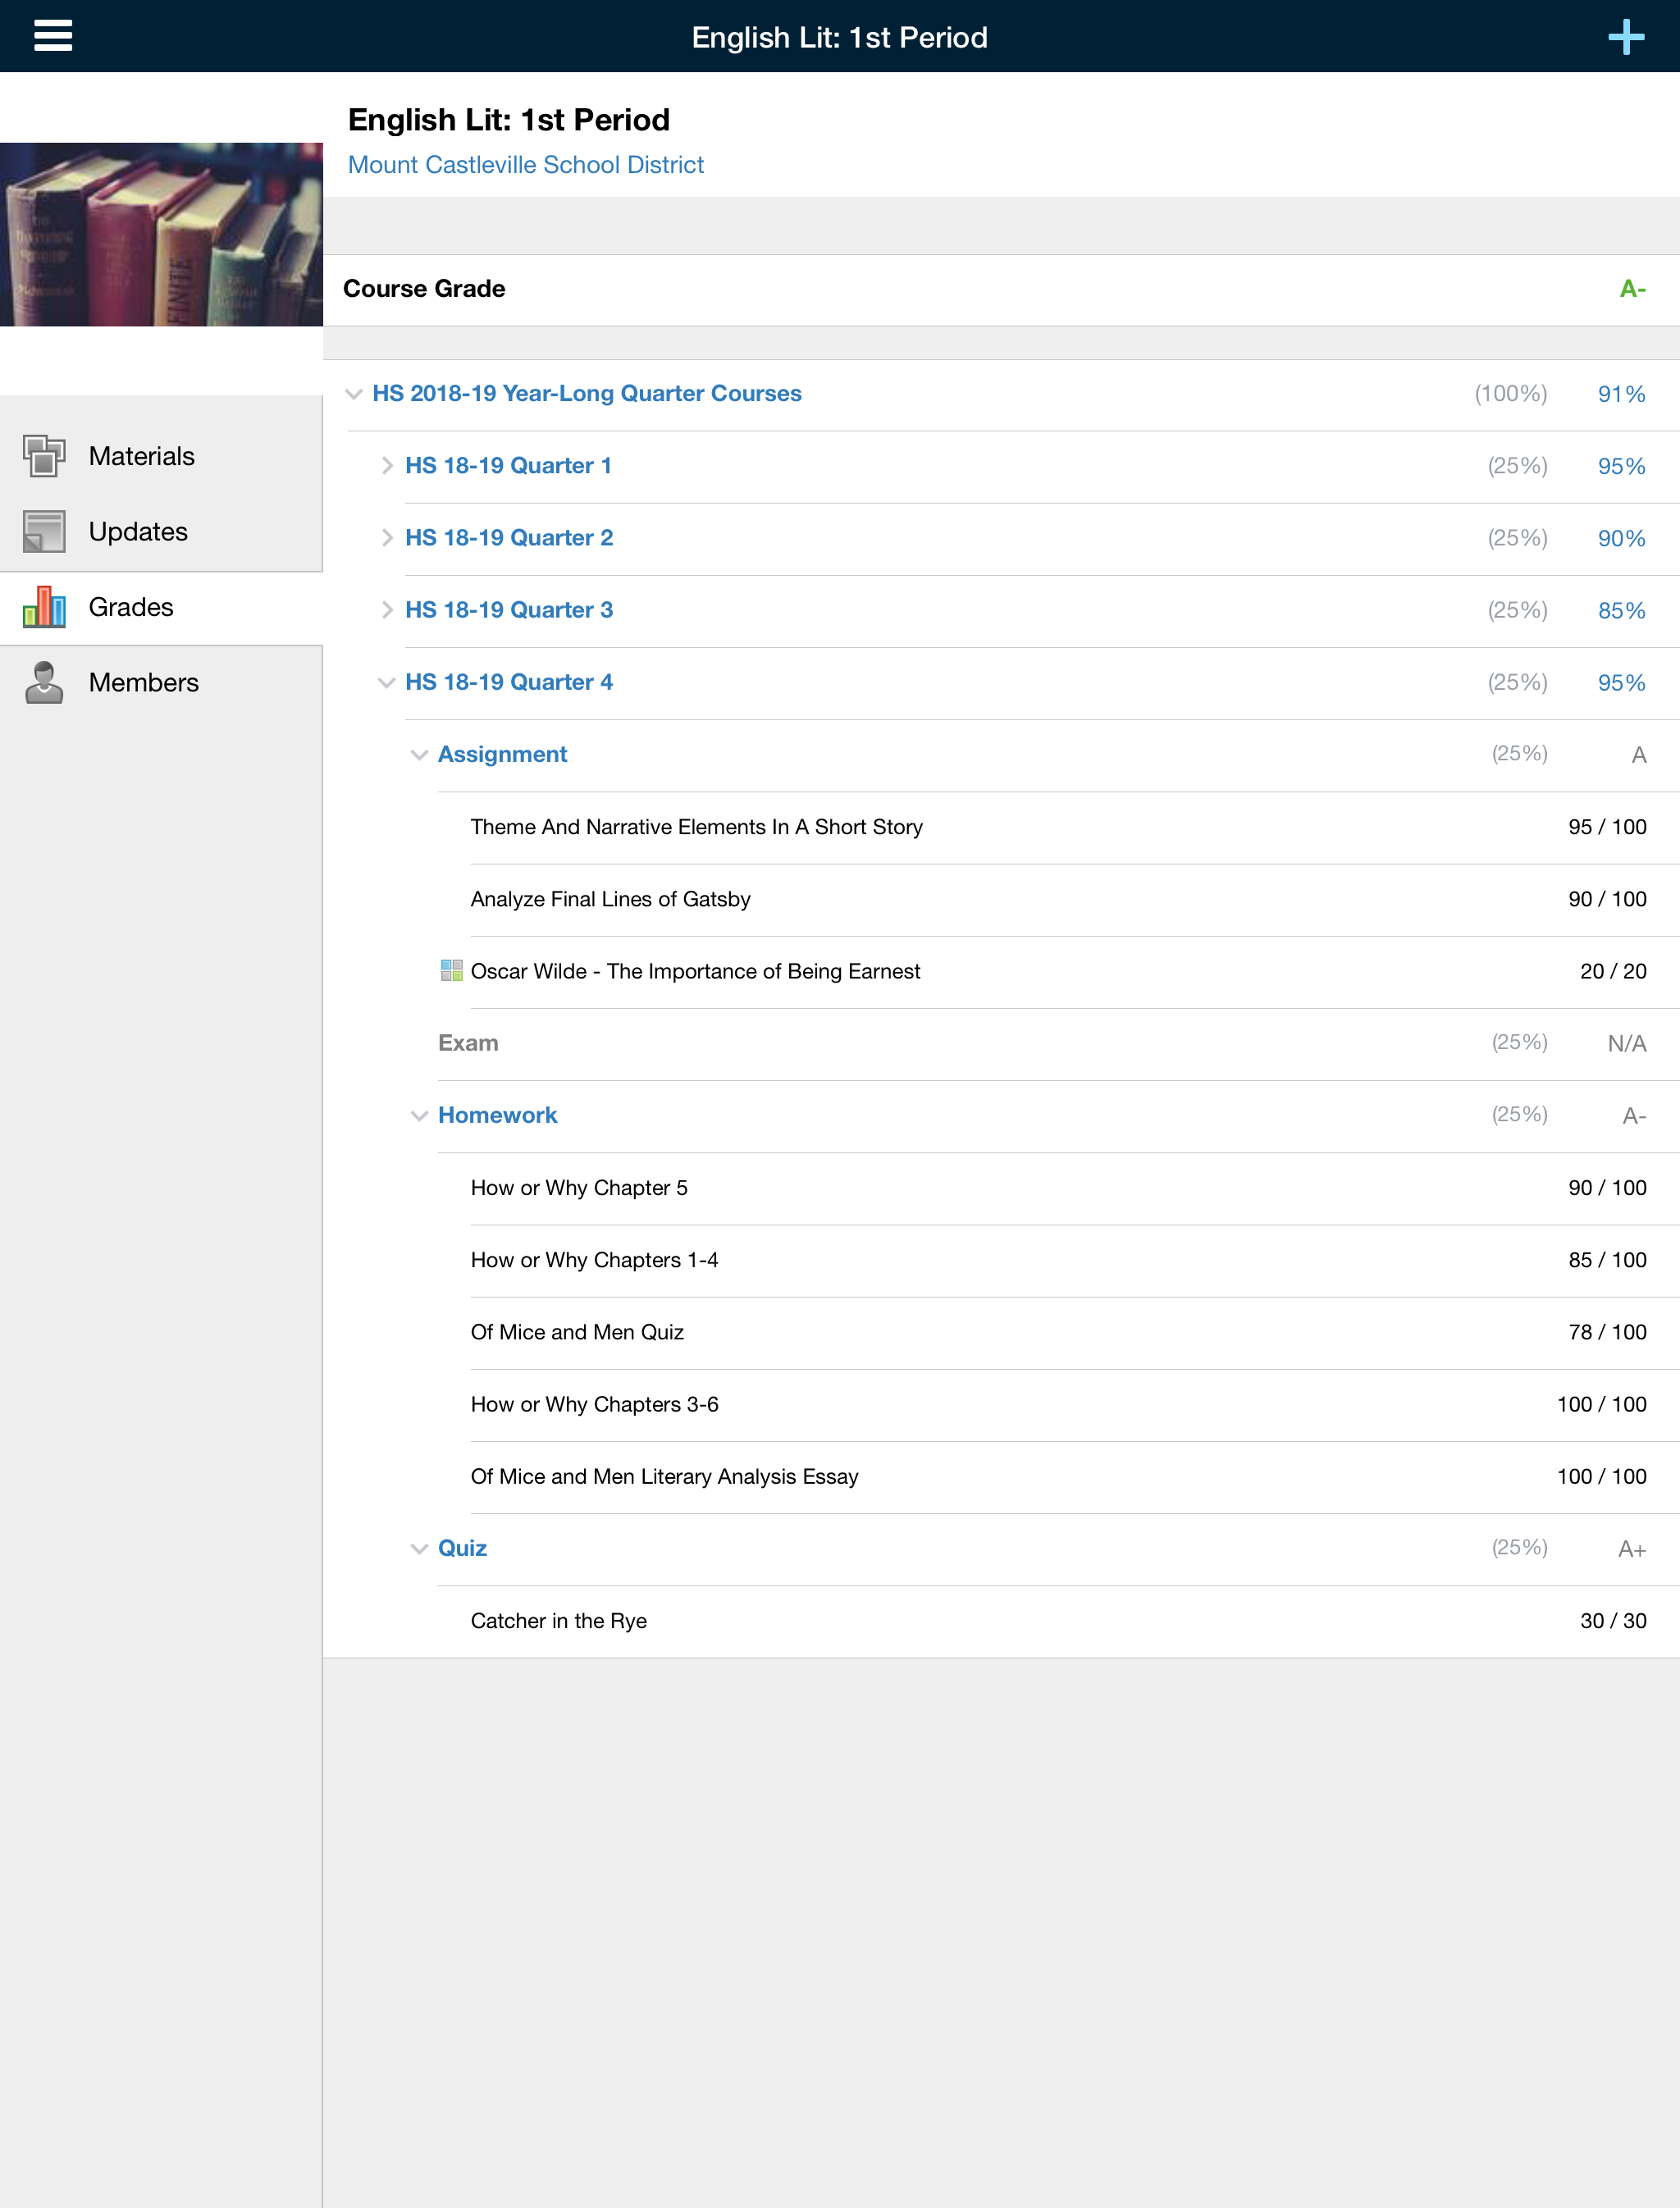Screen dimensions: 1680x2208
Task: Collapse the Assignment category chevron
Action: point(420,755)
